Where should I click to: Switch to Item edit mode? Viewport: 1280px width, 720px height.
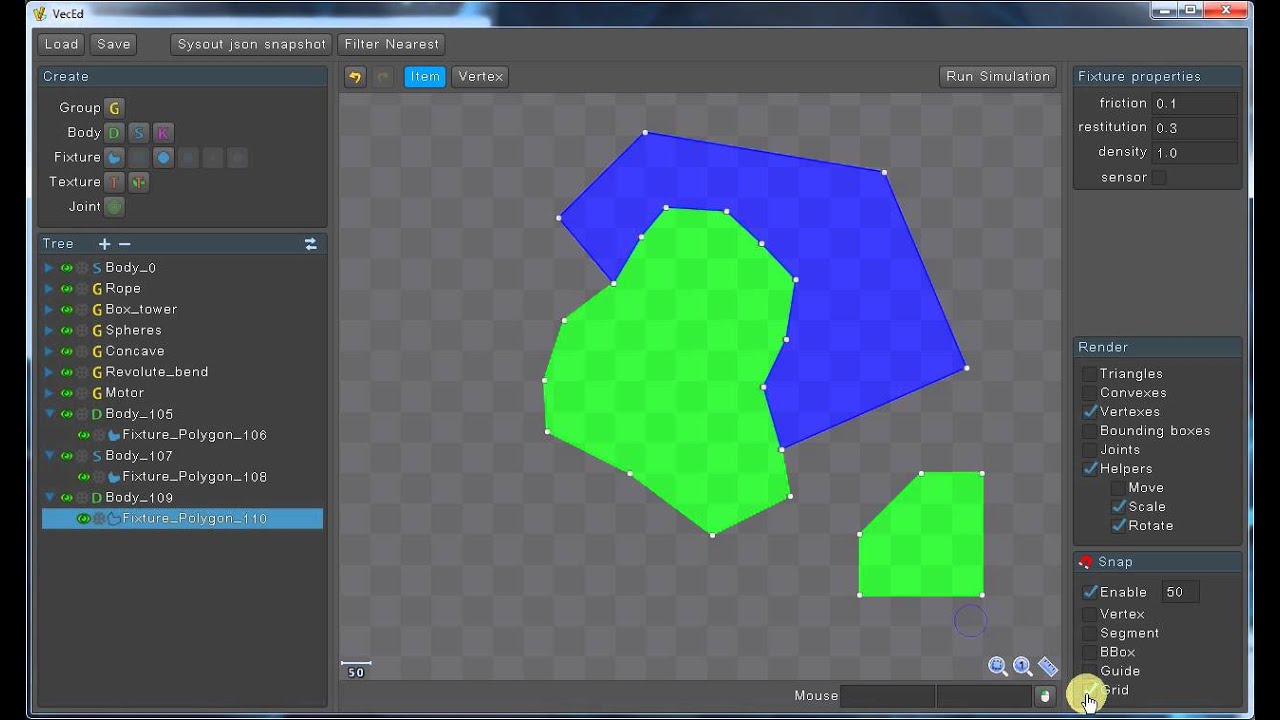(425, 77)
